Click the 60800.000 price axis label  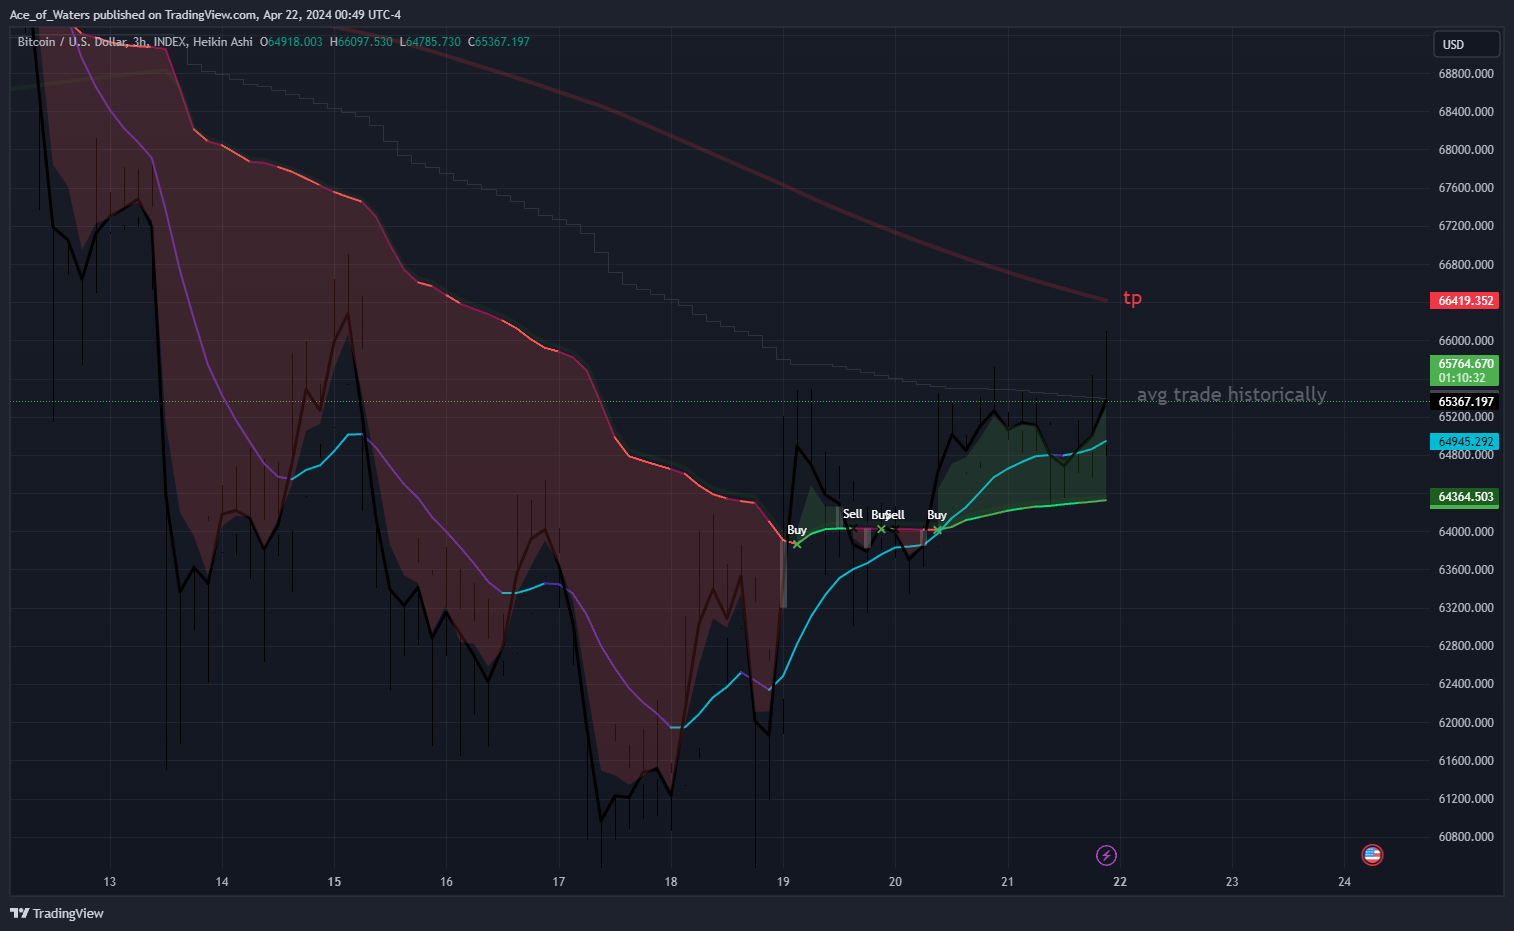click(1466, 837)
